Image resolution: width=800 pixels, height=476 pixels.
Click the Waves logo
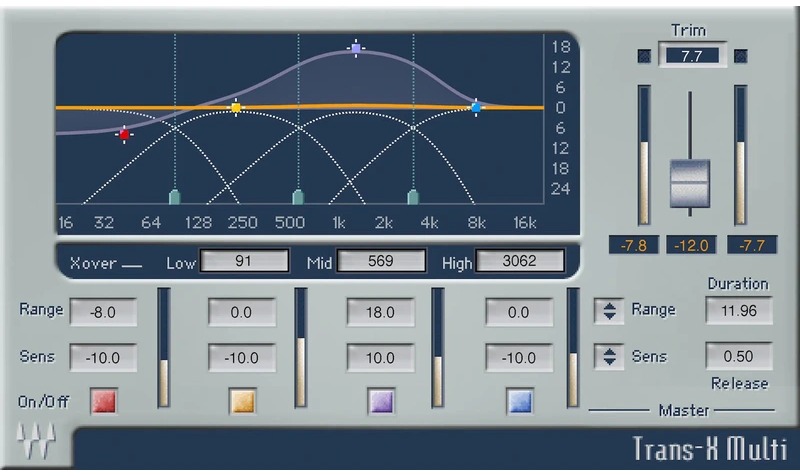click(36, 440)
